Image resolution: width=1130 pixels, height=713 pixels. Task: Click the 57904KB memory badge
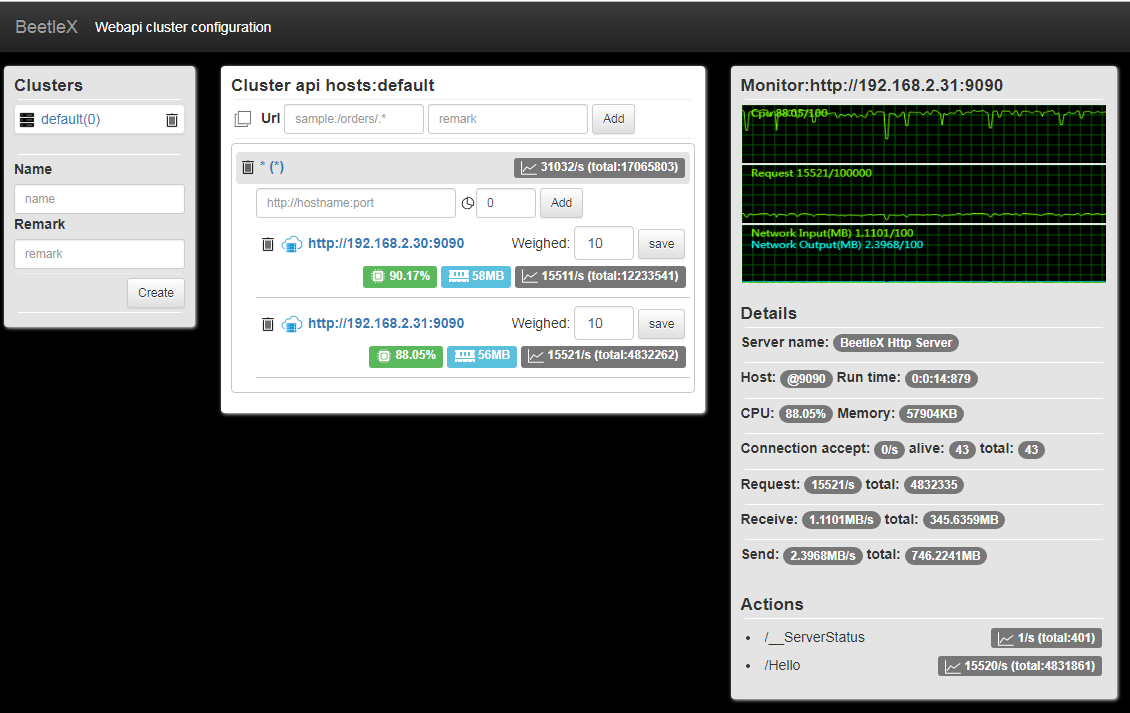(x=932, y=414)
